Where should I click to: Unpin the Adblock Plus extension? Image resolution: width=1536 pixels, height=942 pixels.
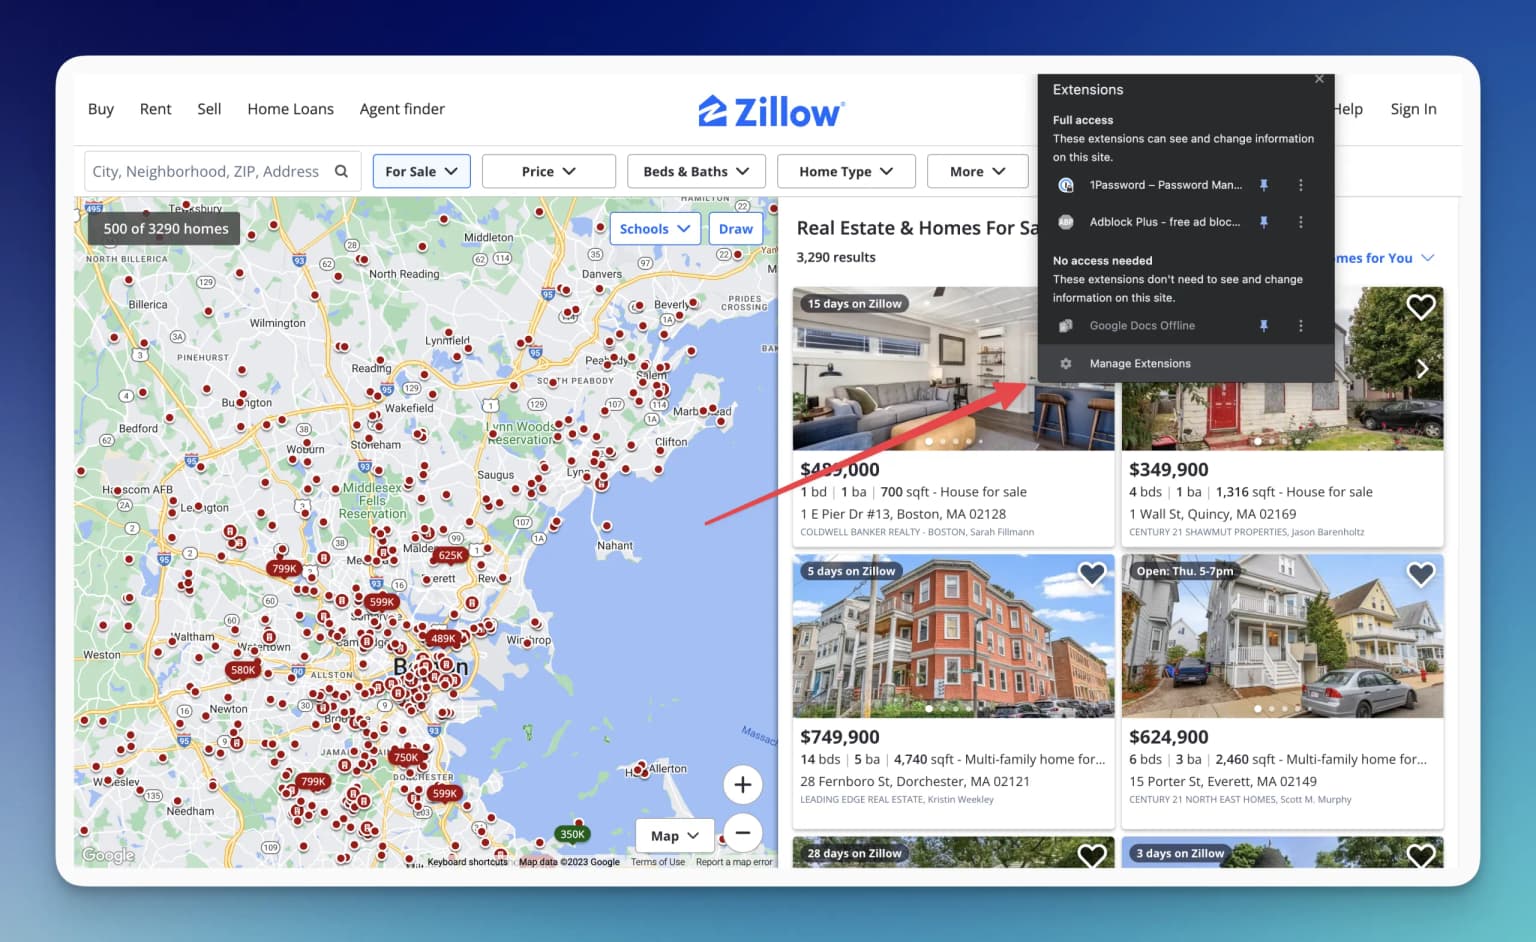click(1263, 222)
